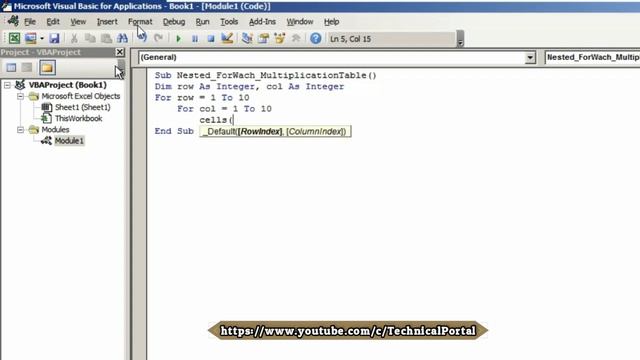
Task: Open the Properties Window toolbar icon
Action: (263, 38)
